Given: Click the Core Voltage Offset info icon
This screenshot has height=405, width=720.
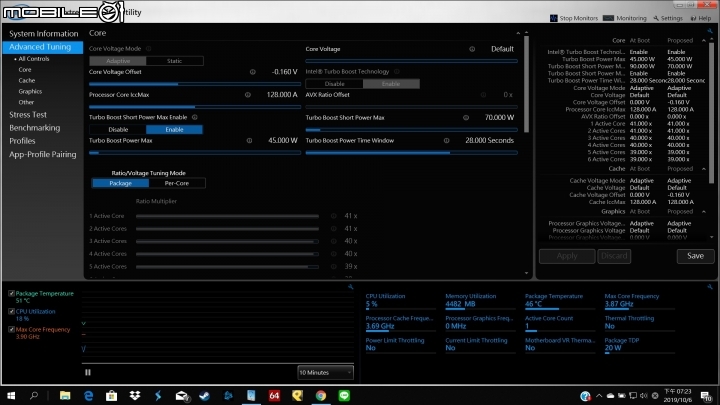Looking at the screenshot, I should coord(253,72).
